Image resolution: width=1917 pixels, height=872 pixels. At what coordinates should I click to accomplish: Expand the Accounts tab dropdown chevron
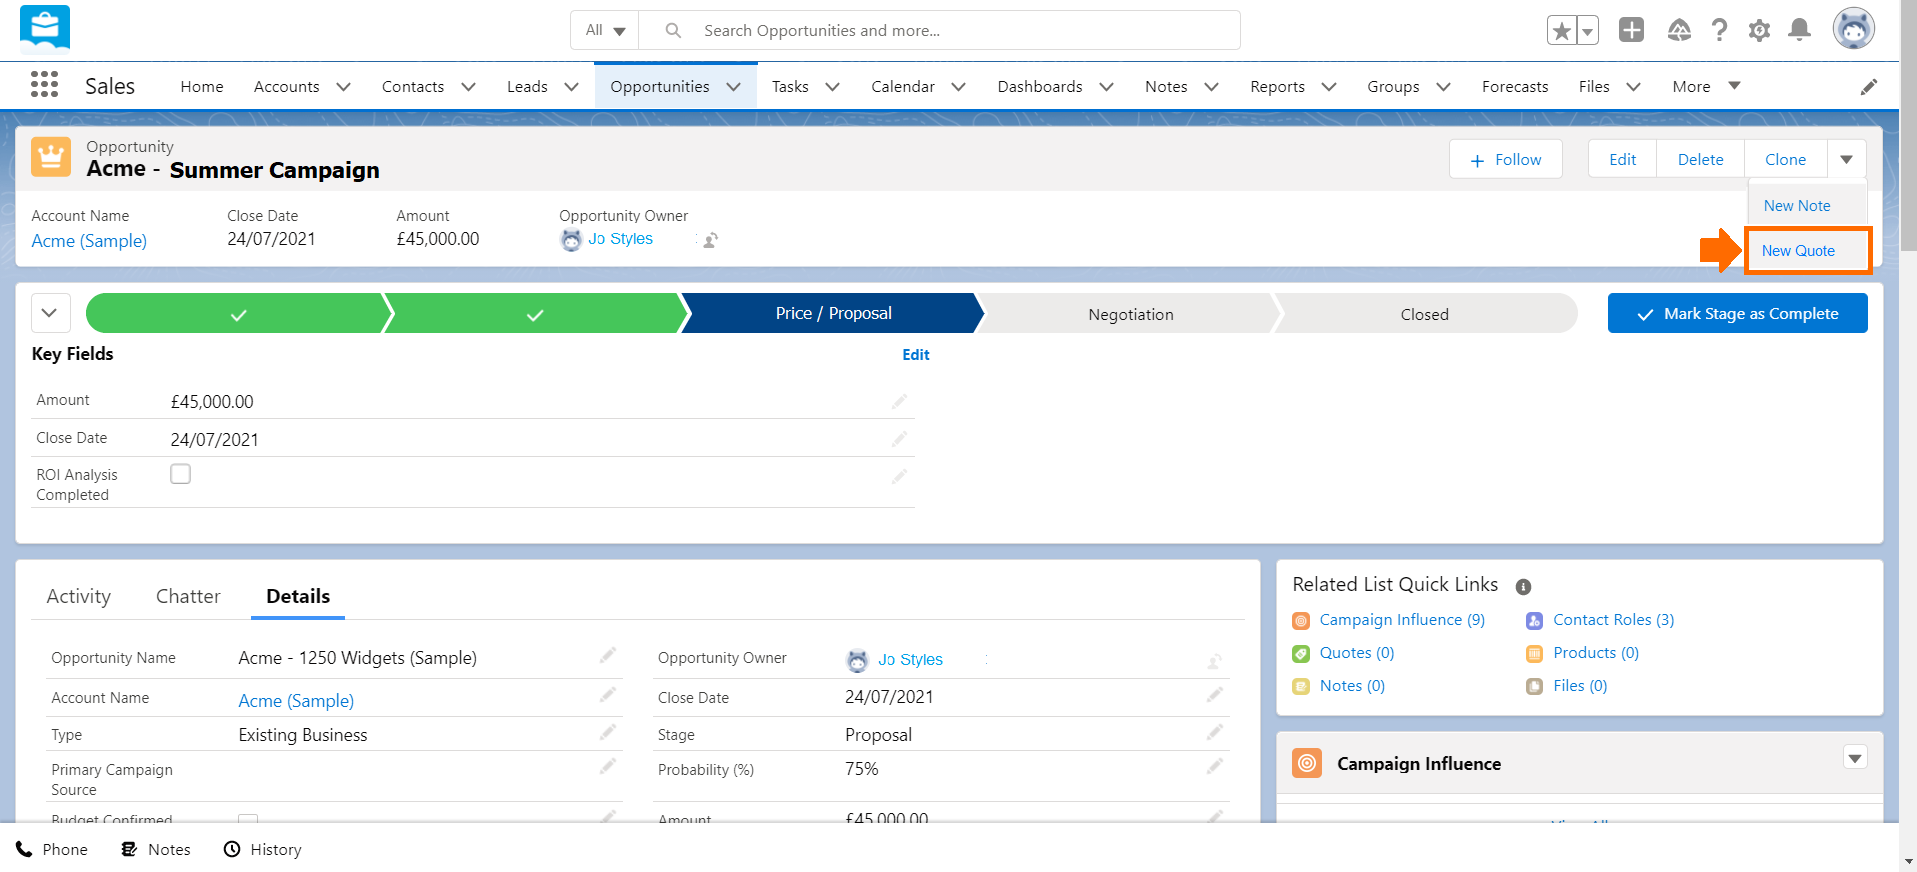343,87
